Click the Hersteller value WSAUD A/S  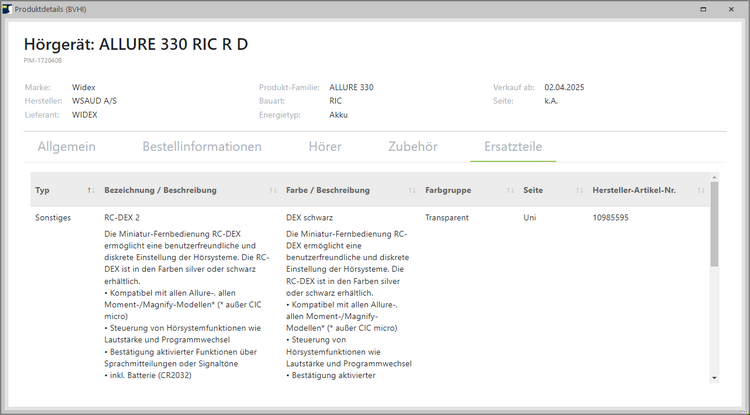pyautogui.click(x=94, y=101)
